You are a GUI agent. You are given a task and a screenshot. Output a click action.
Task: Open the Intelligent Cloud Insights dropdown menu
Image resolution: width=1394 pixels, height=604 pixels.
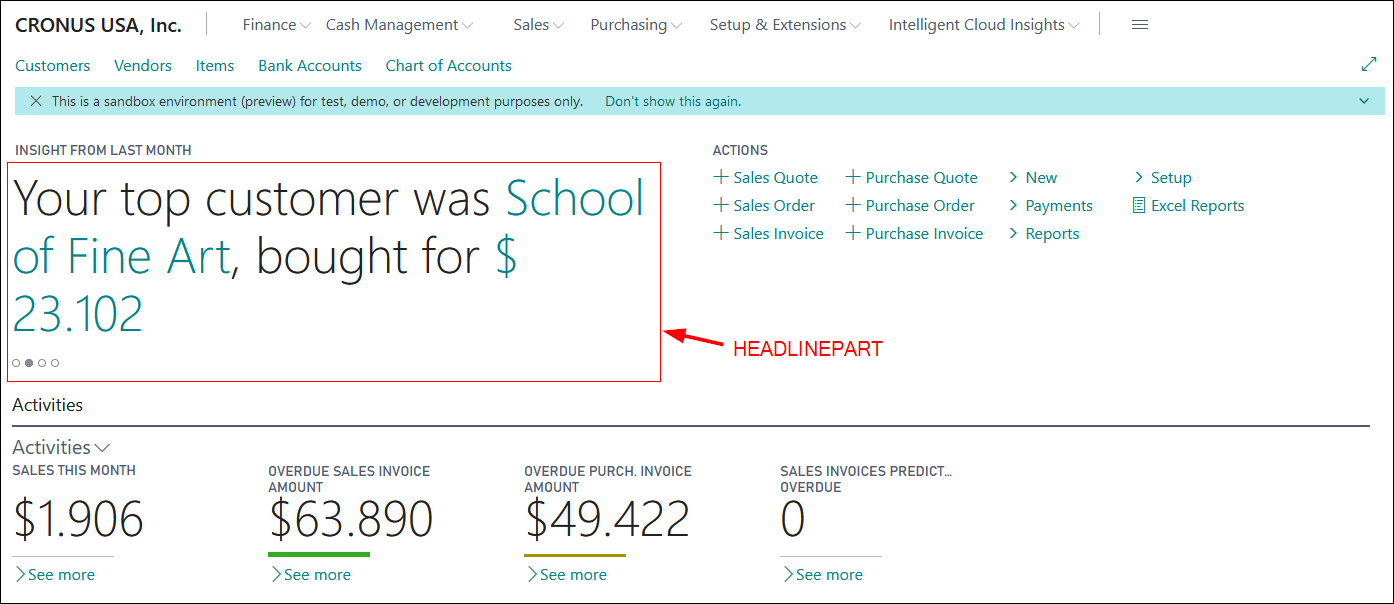(x=985, y=25)
